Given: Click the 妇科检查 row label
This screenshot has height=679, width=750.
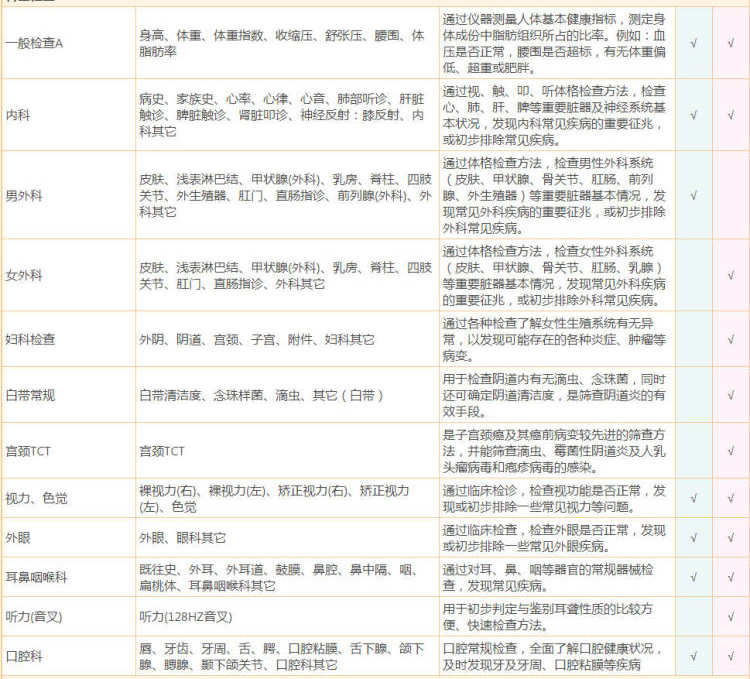Looking at the screenshot, I should (31, 340).
